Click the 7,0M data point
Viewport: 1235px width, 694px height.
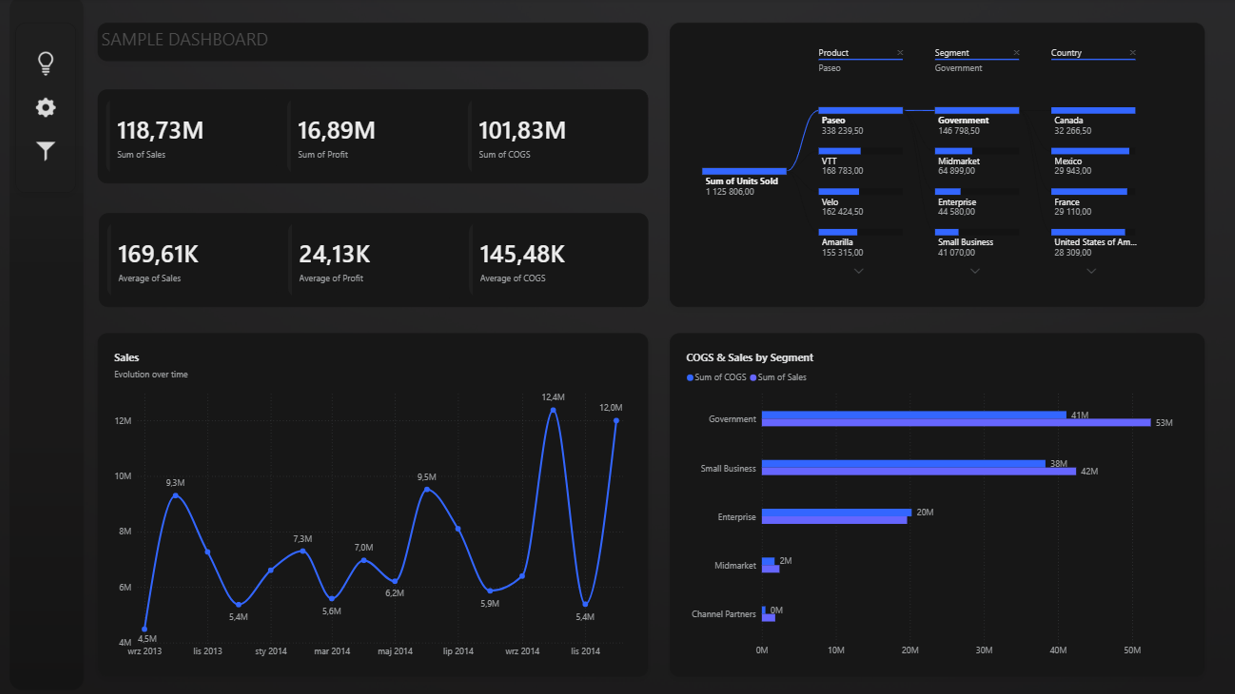[364, 560]
